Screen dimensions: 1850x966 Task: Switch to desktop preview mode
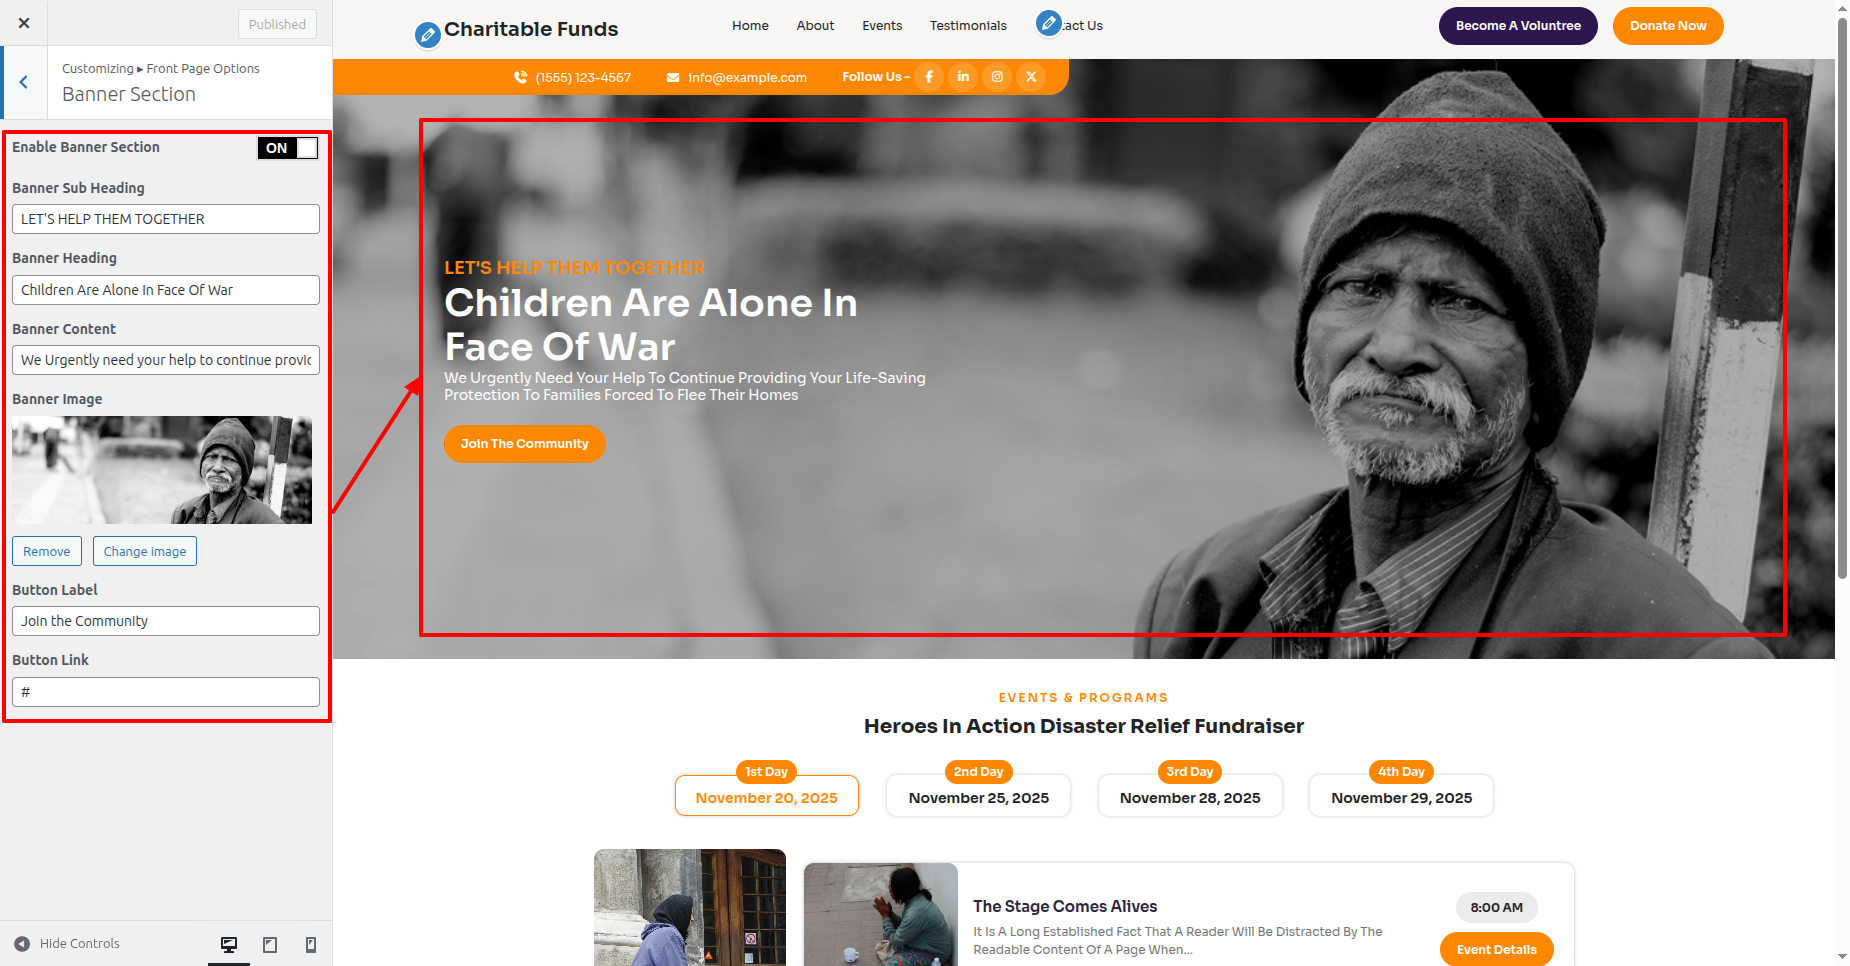tap(229, 944)
